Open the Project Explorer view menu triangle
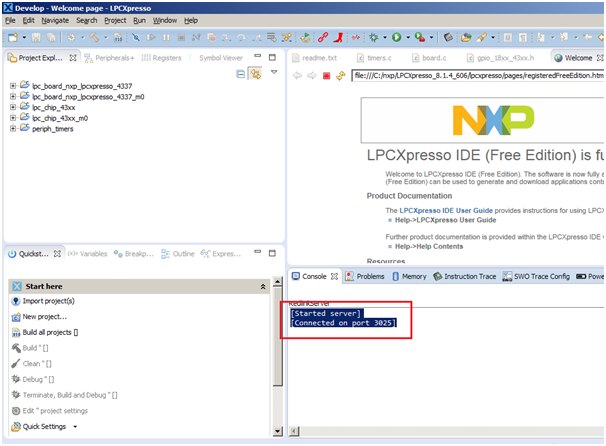The width and height of the screenshot is (606, 446). (274, 72)
